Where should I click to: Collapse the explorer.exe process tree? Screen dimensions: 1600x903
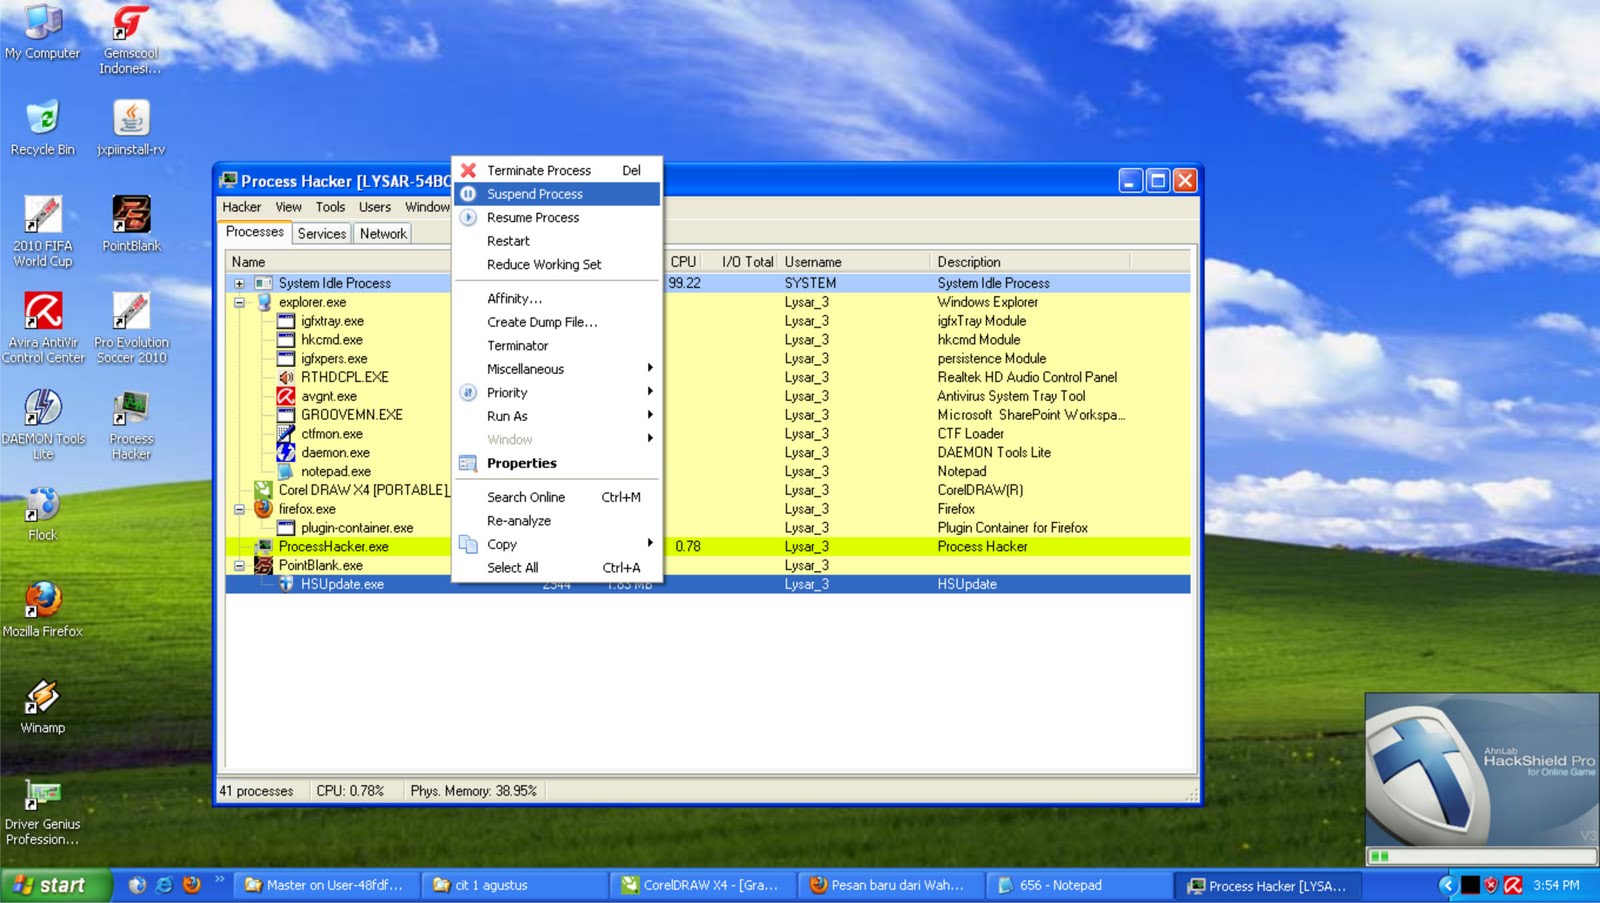240,302
